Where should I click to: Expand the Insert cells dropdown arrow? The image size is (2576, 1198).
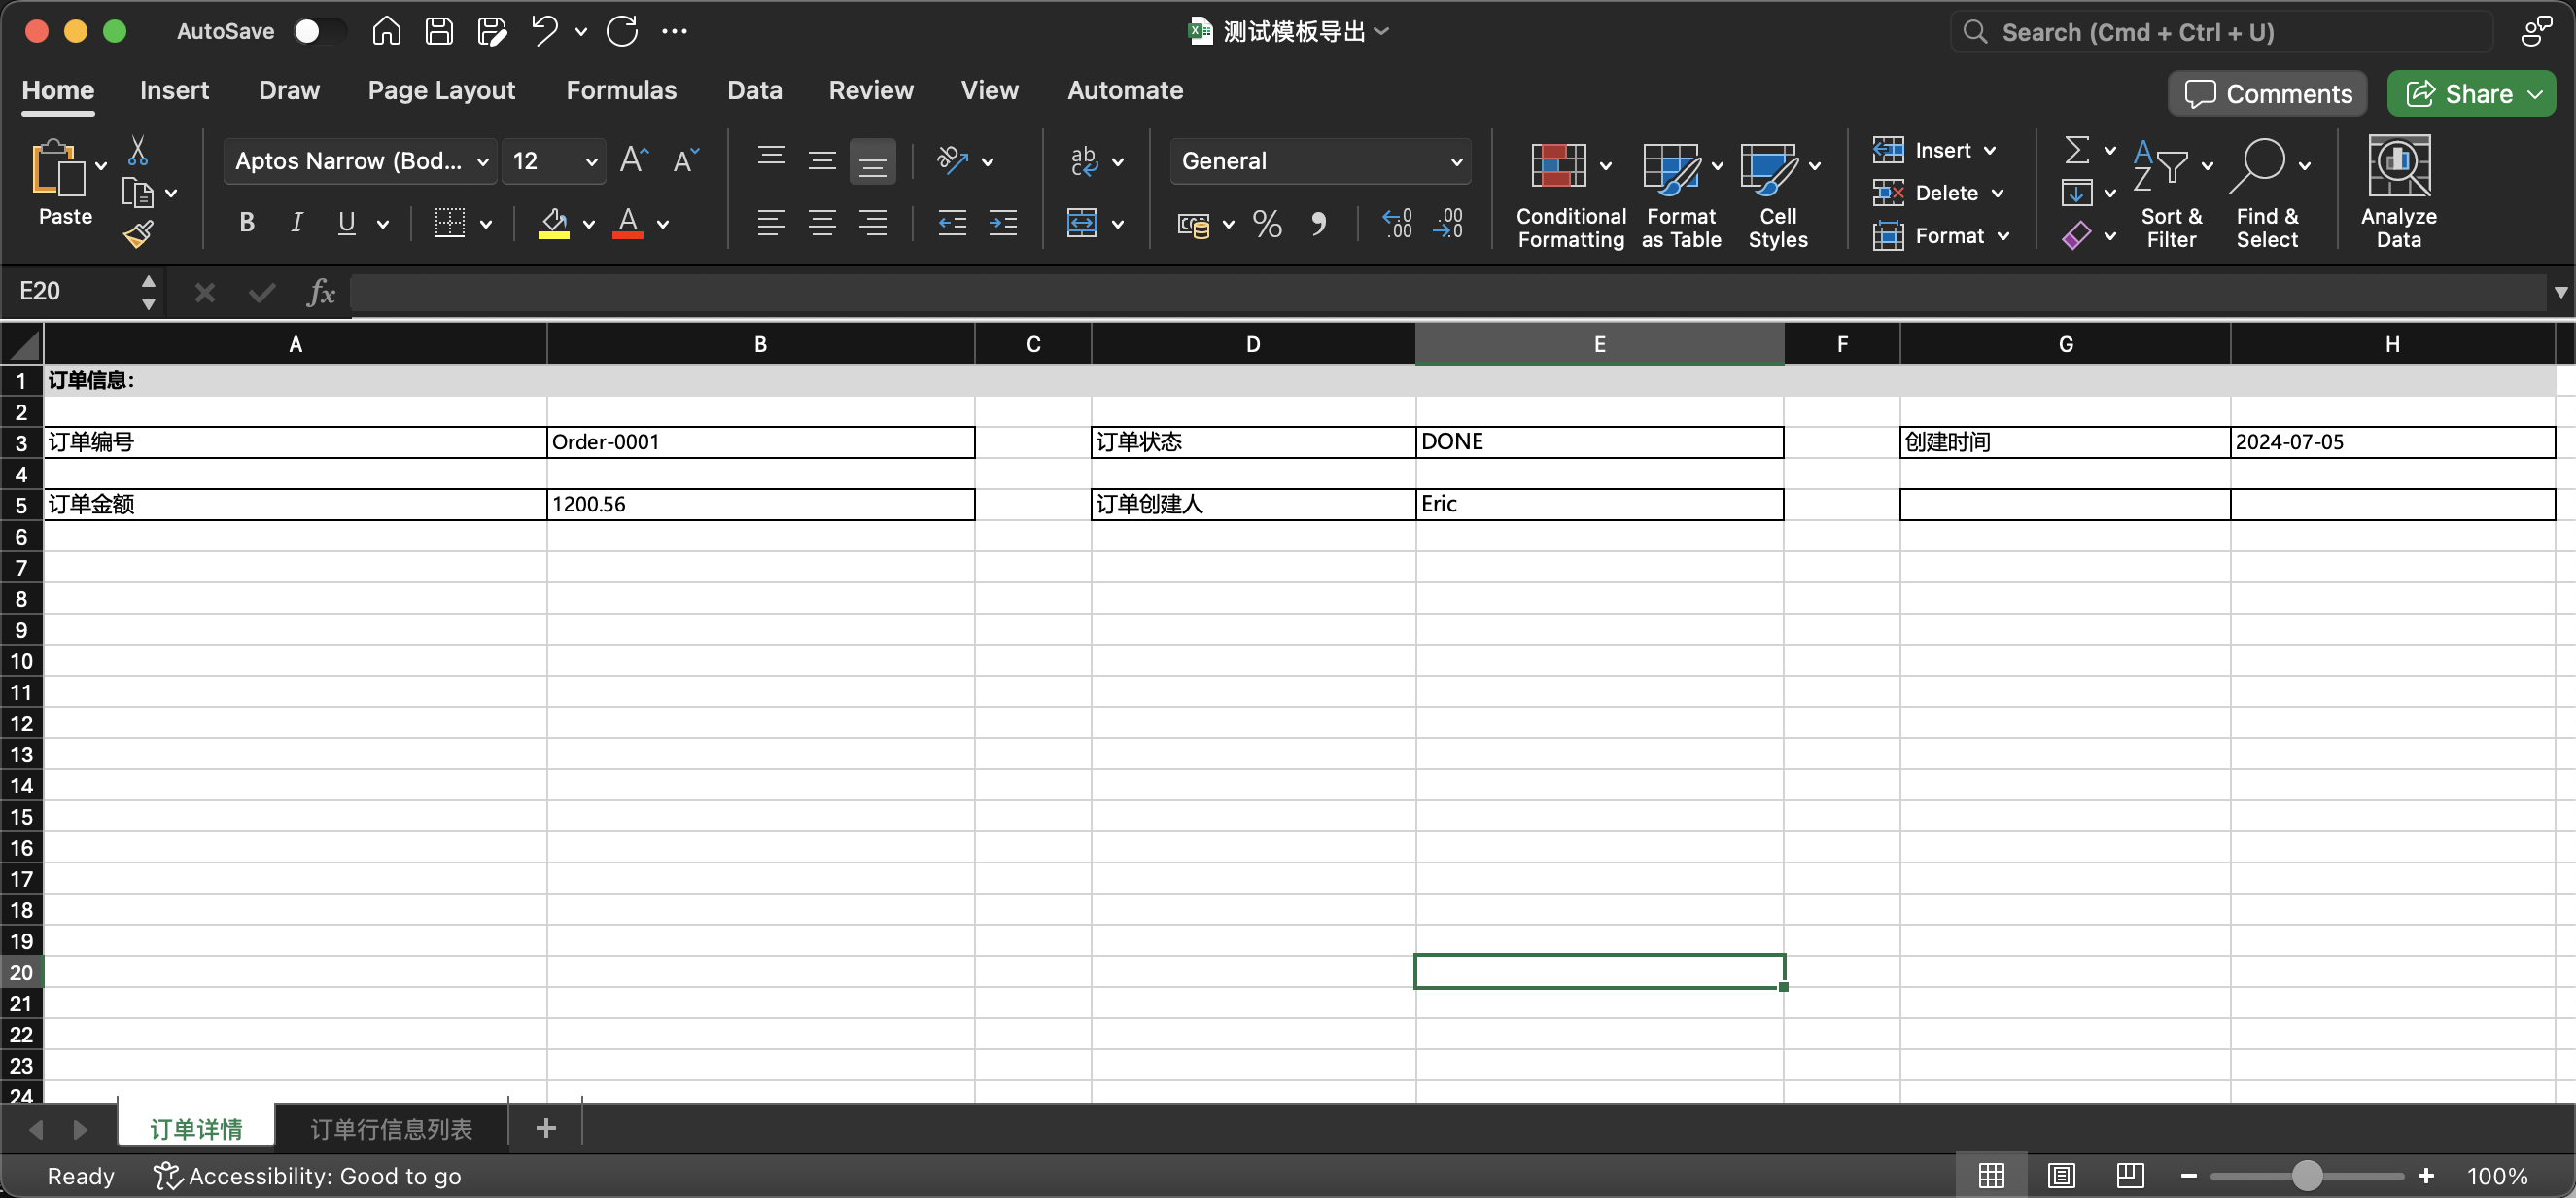[1990, 151]
